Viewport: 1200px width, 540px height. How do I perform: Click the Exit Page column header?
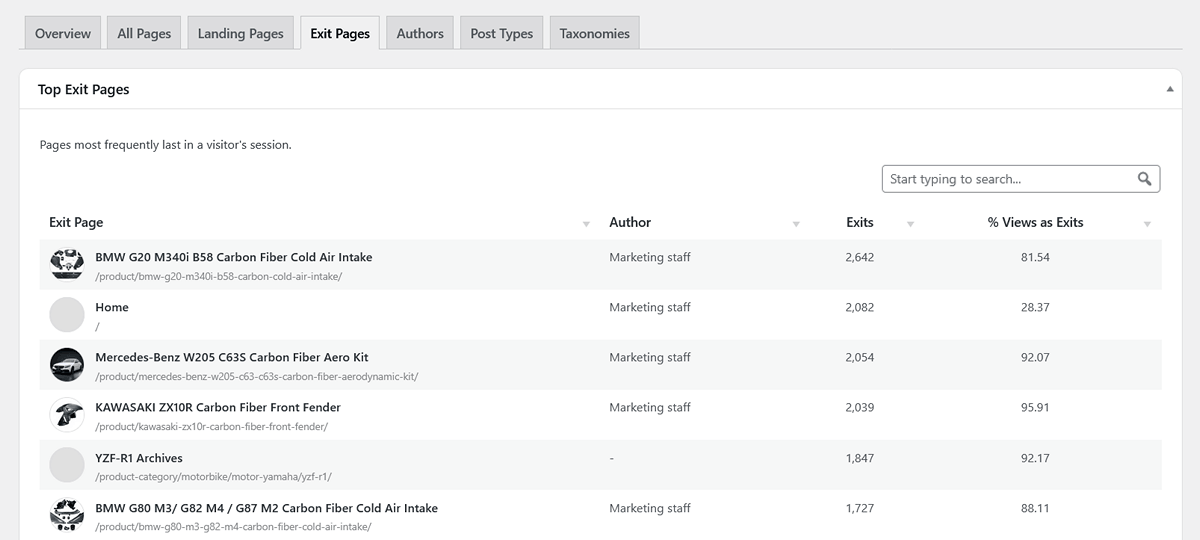(x=76, y=222)
